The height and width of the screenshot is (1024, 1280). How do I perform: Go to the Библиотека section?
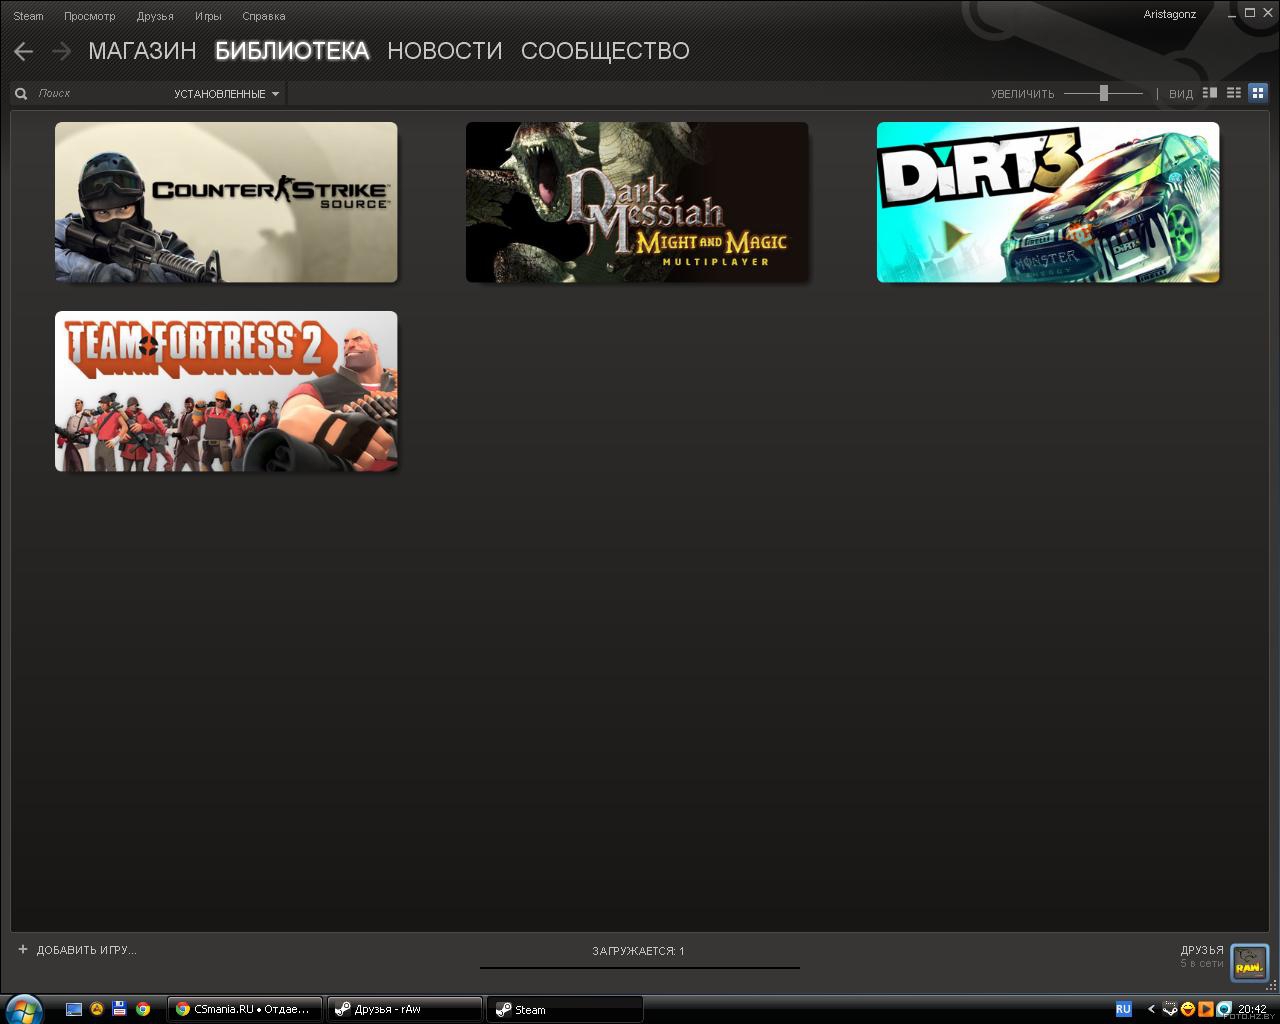tap(292, 51)
